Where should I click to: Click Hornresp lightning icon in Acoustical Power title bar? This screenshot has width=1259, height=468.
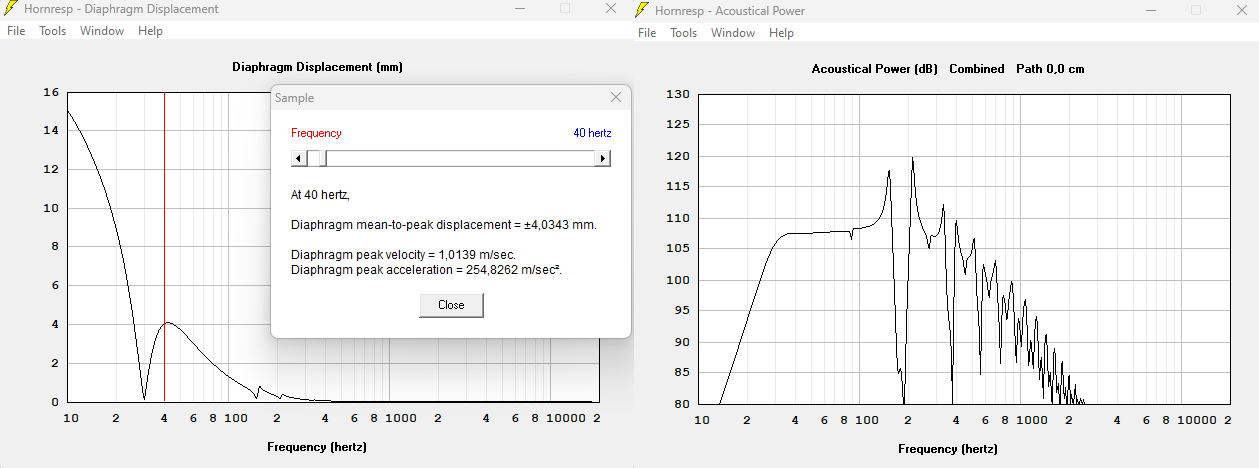coord(642,10)
